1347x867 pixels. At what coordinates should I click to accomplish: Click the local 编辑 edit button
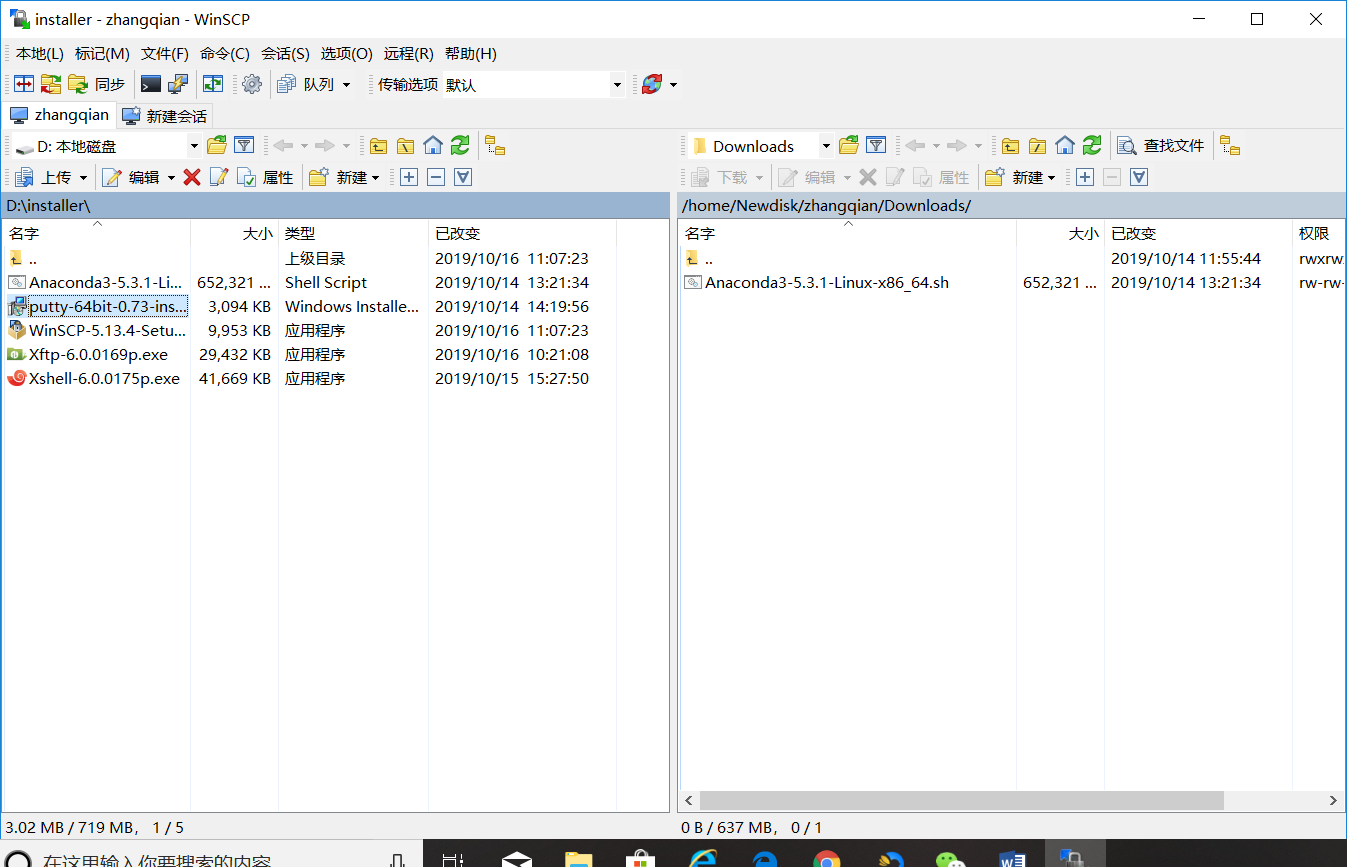(x=132, y=177)
